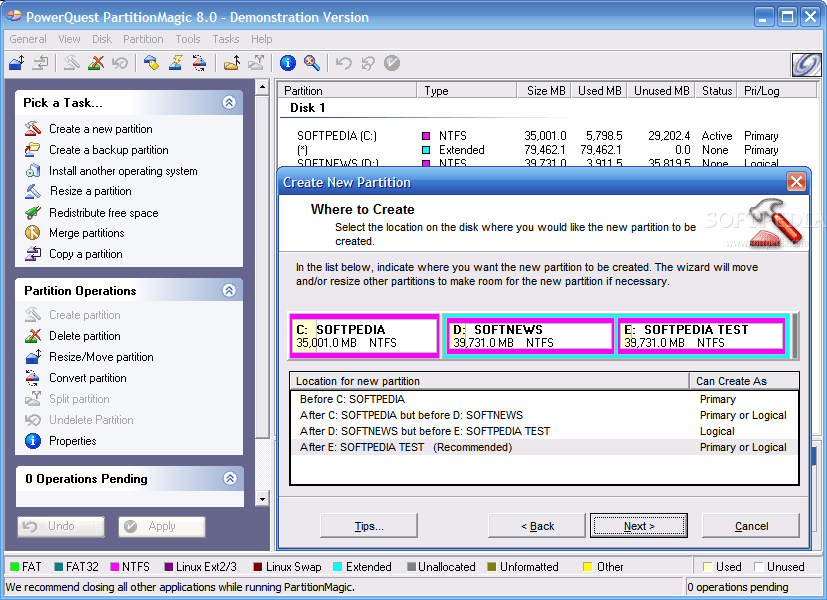The height and width of the screenshot is (600, 827).
Task: Click the blue Properties info toolbar icon
Action: pyautogui.click(x=287, y=63)
